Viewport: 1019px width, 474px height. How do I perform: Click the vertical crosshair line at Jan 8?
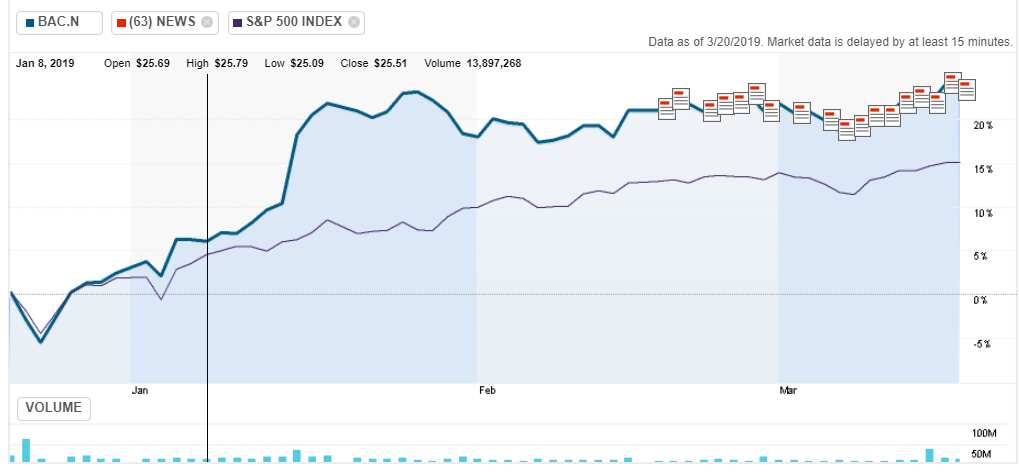pyautogui.click(x=207, y=260)
